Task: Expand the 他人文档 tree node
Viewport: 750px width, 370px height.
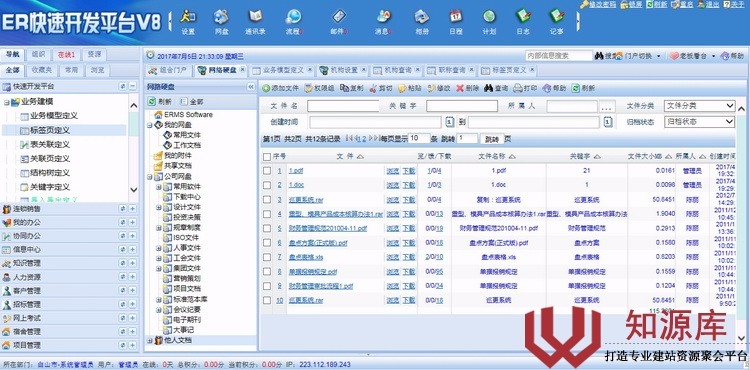Action: point(150,340)
